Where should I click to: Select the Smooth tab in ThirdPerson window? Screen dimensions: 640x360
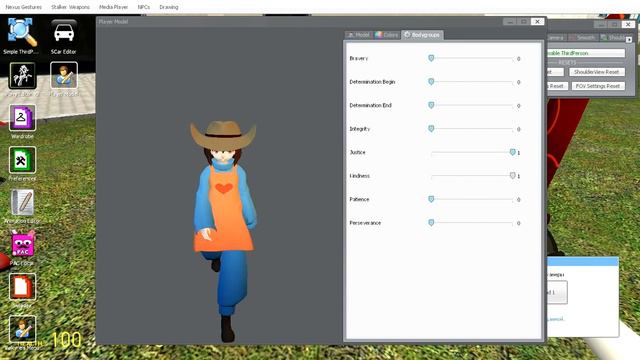click(583, 38)
